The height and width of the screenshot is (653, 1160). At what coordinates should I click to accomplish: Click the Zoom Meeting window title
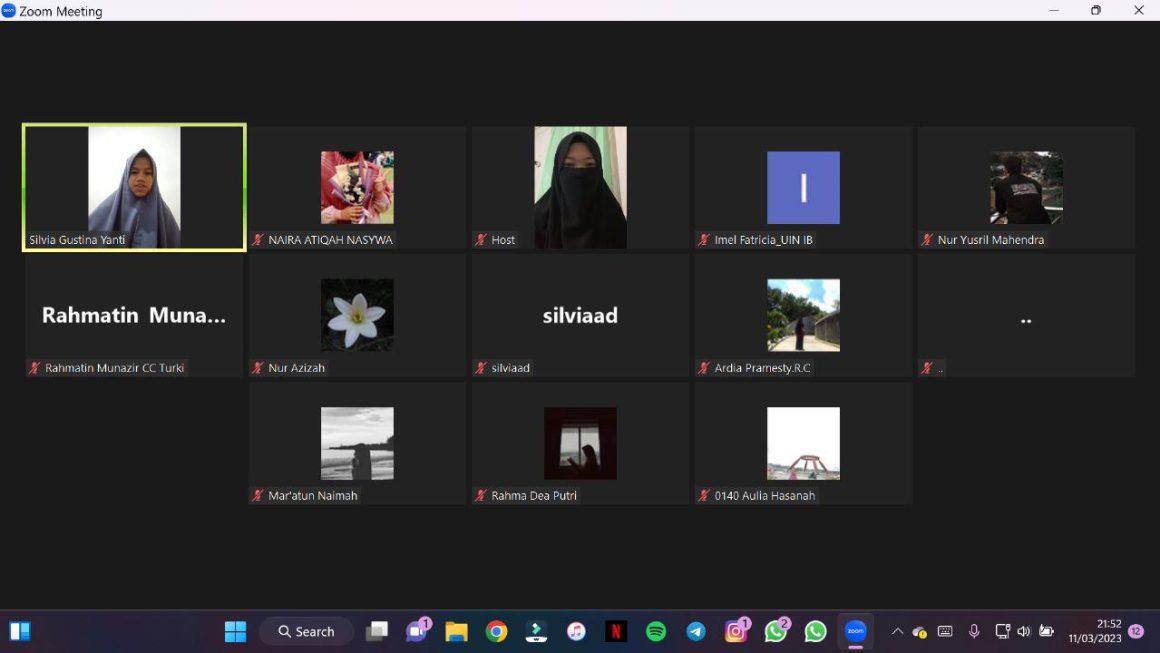point(60,11)
